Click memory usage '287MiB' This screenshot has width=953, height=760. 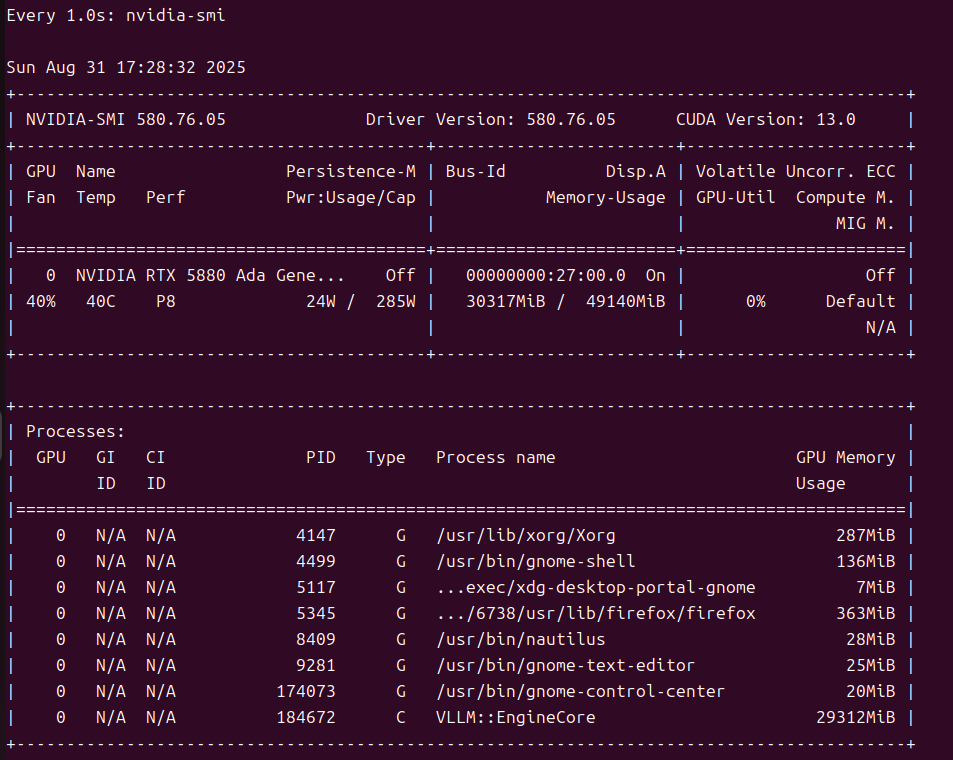tap(865, 536)
